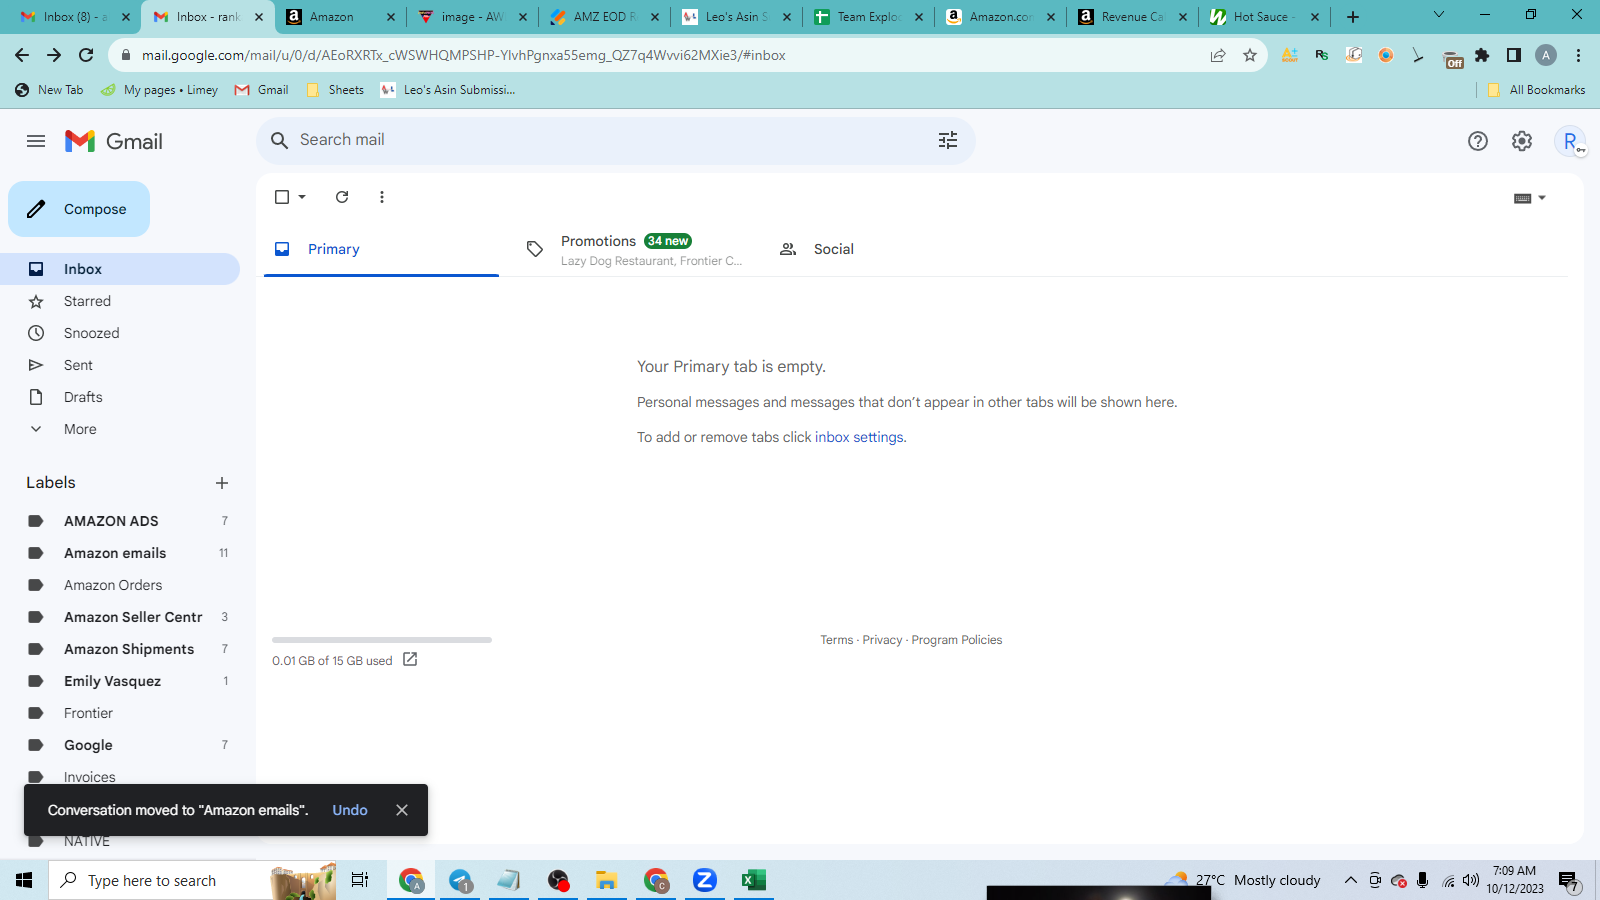
Task: Open the Gmail main menu hamburger icon
Action: point(36,141)
